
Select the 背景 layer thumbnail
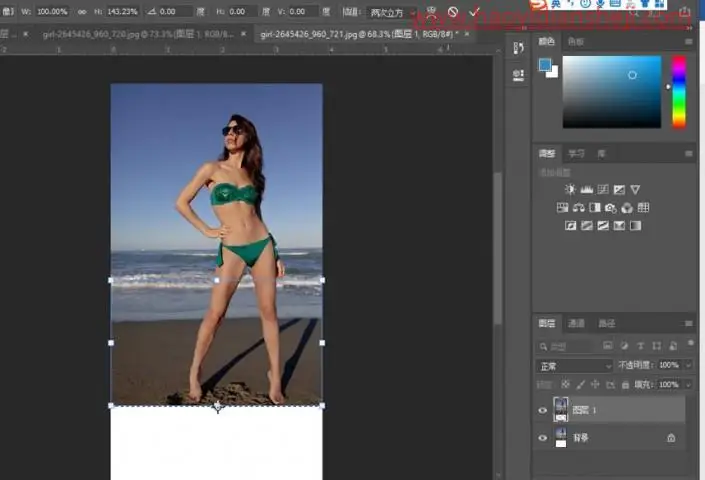point(561,437)
